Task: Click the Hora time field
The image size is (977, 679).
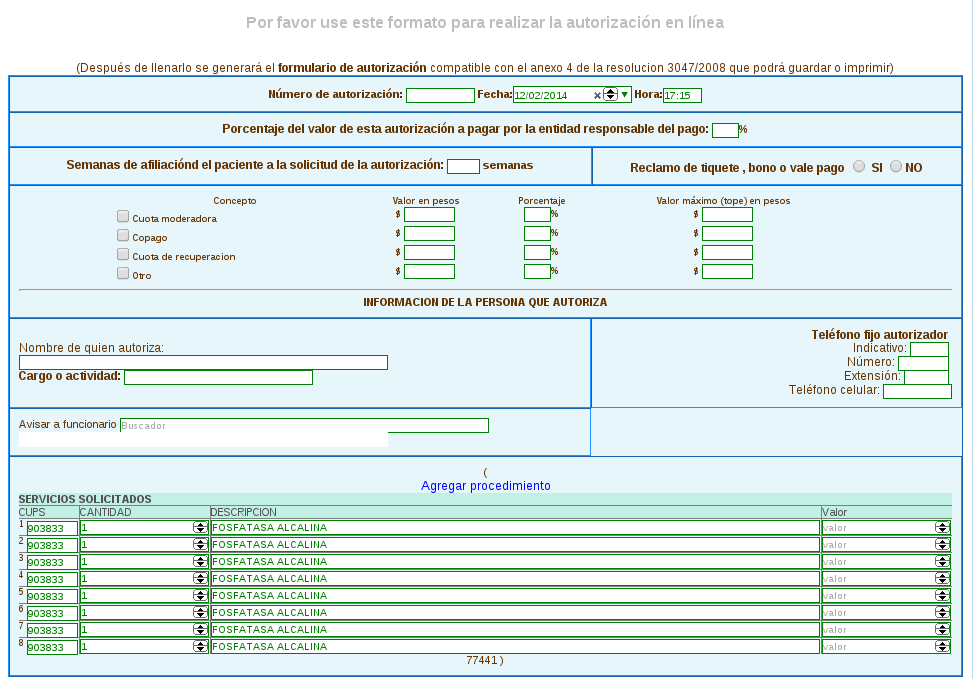Action: 682,96
